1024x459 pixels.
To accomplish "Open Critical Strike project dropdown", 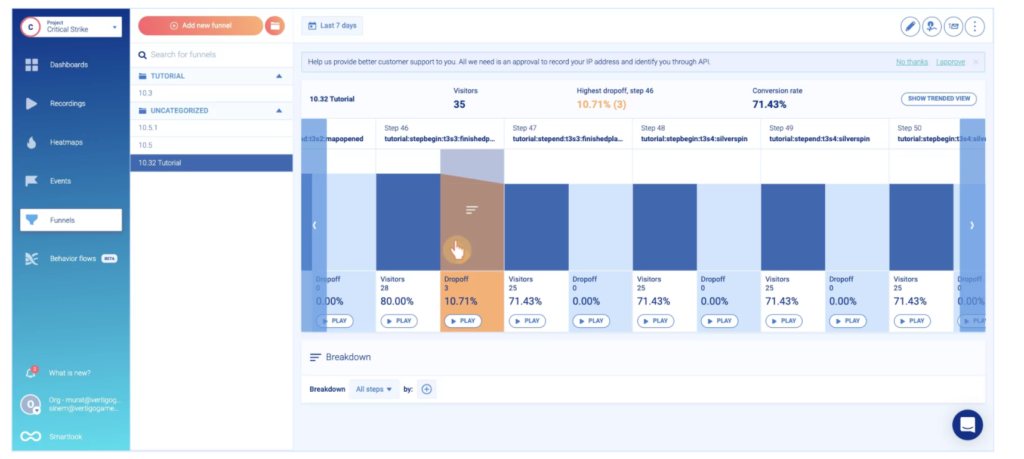I will pos(71,27).
